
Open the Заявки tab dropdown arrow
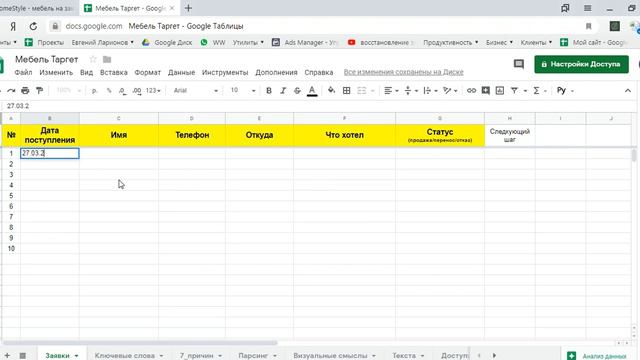76,356
